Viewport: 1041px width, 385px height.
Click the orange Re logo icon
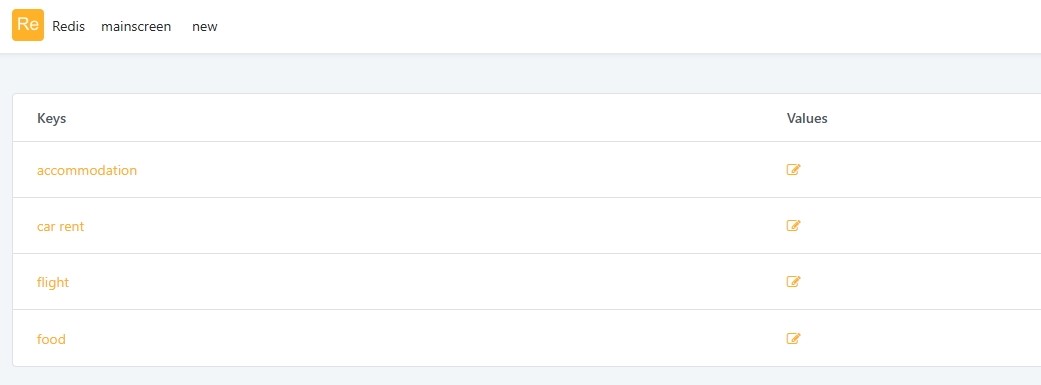point(28,25)
